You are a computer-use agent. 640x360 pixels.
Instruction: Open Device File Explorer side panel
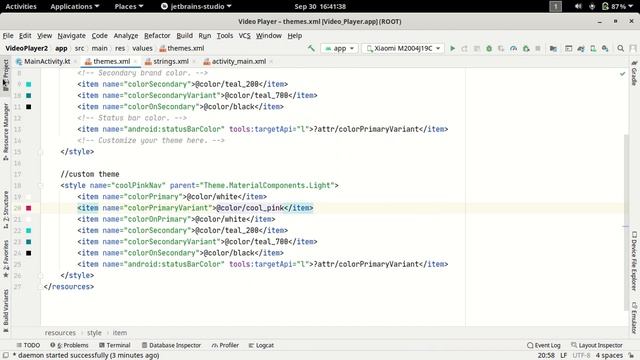pyautogui.click(x=634, y=261)
